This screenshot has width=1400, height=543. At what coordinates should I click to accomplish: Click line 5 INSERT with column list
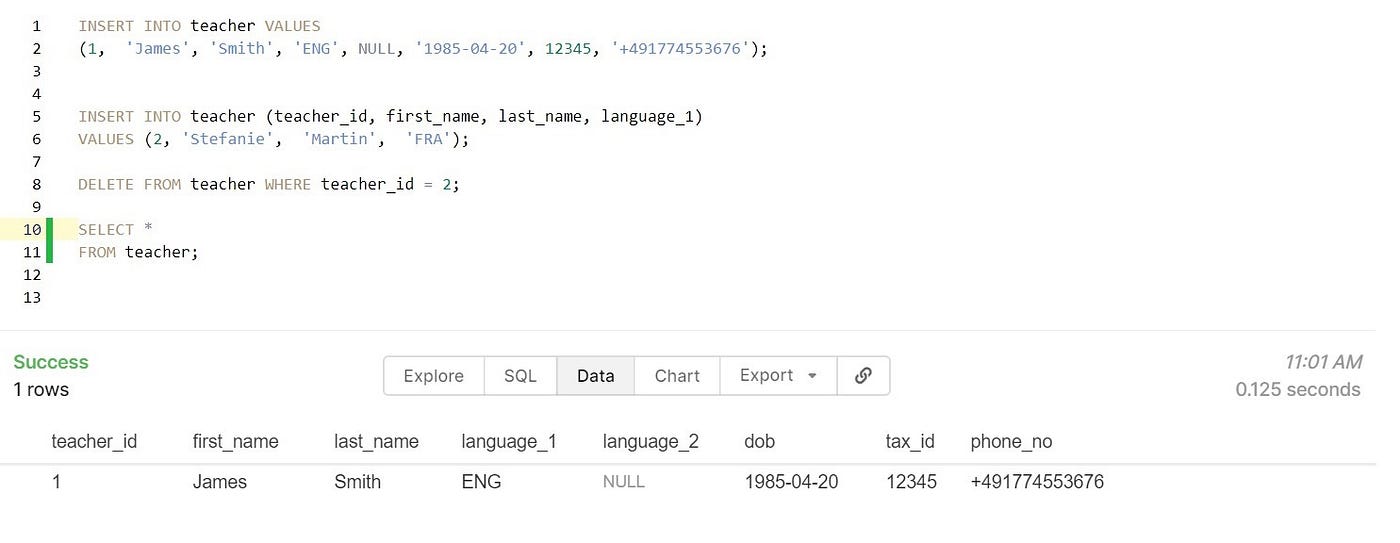tap(391, 116)
